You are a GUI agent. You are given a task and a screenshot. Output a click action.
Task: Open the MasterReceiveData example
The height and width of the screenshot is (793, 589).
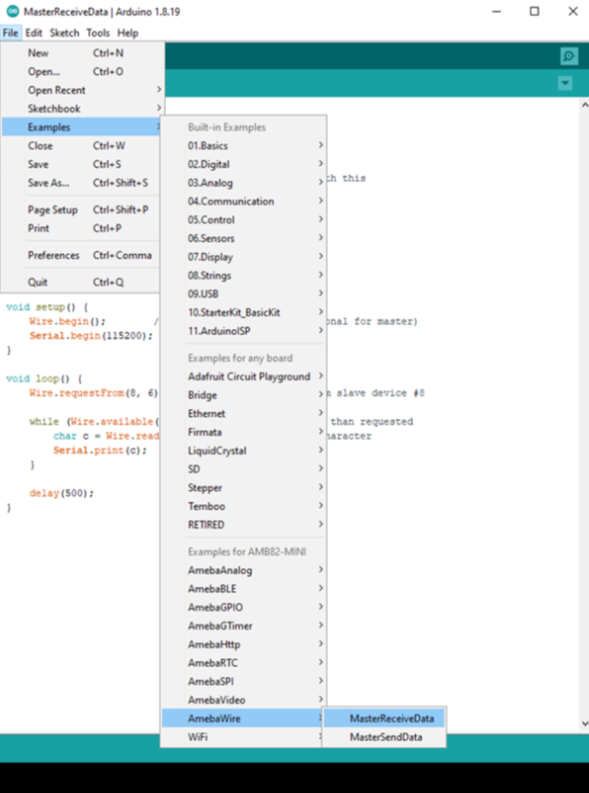[384, 719]
